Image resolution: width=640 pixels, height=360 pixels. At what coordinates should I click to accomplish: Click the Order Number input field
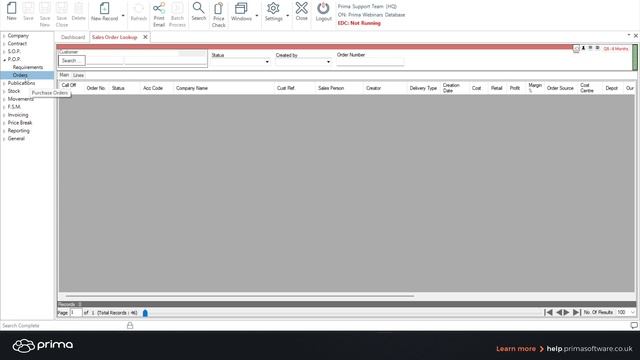[370, 62]
